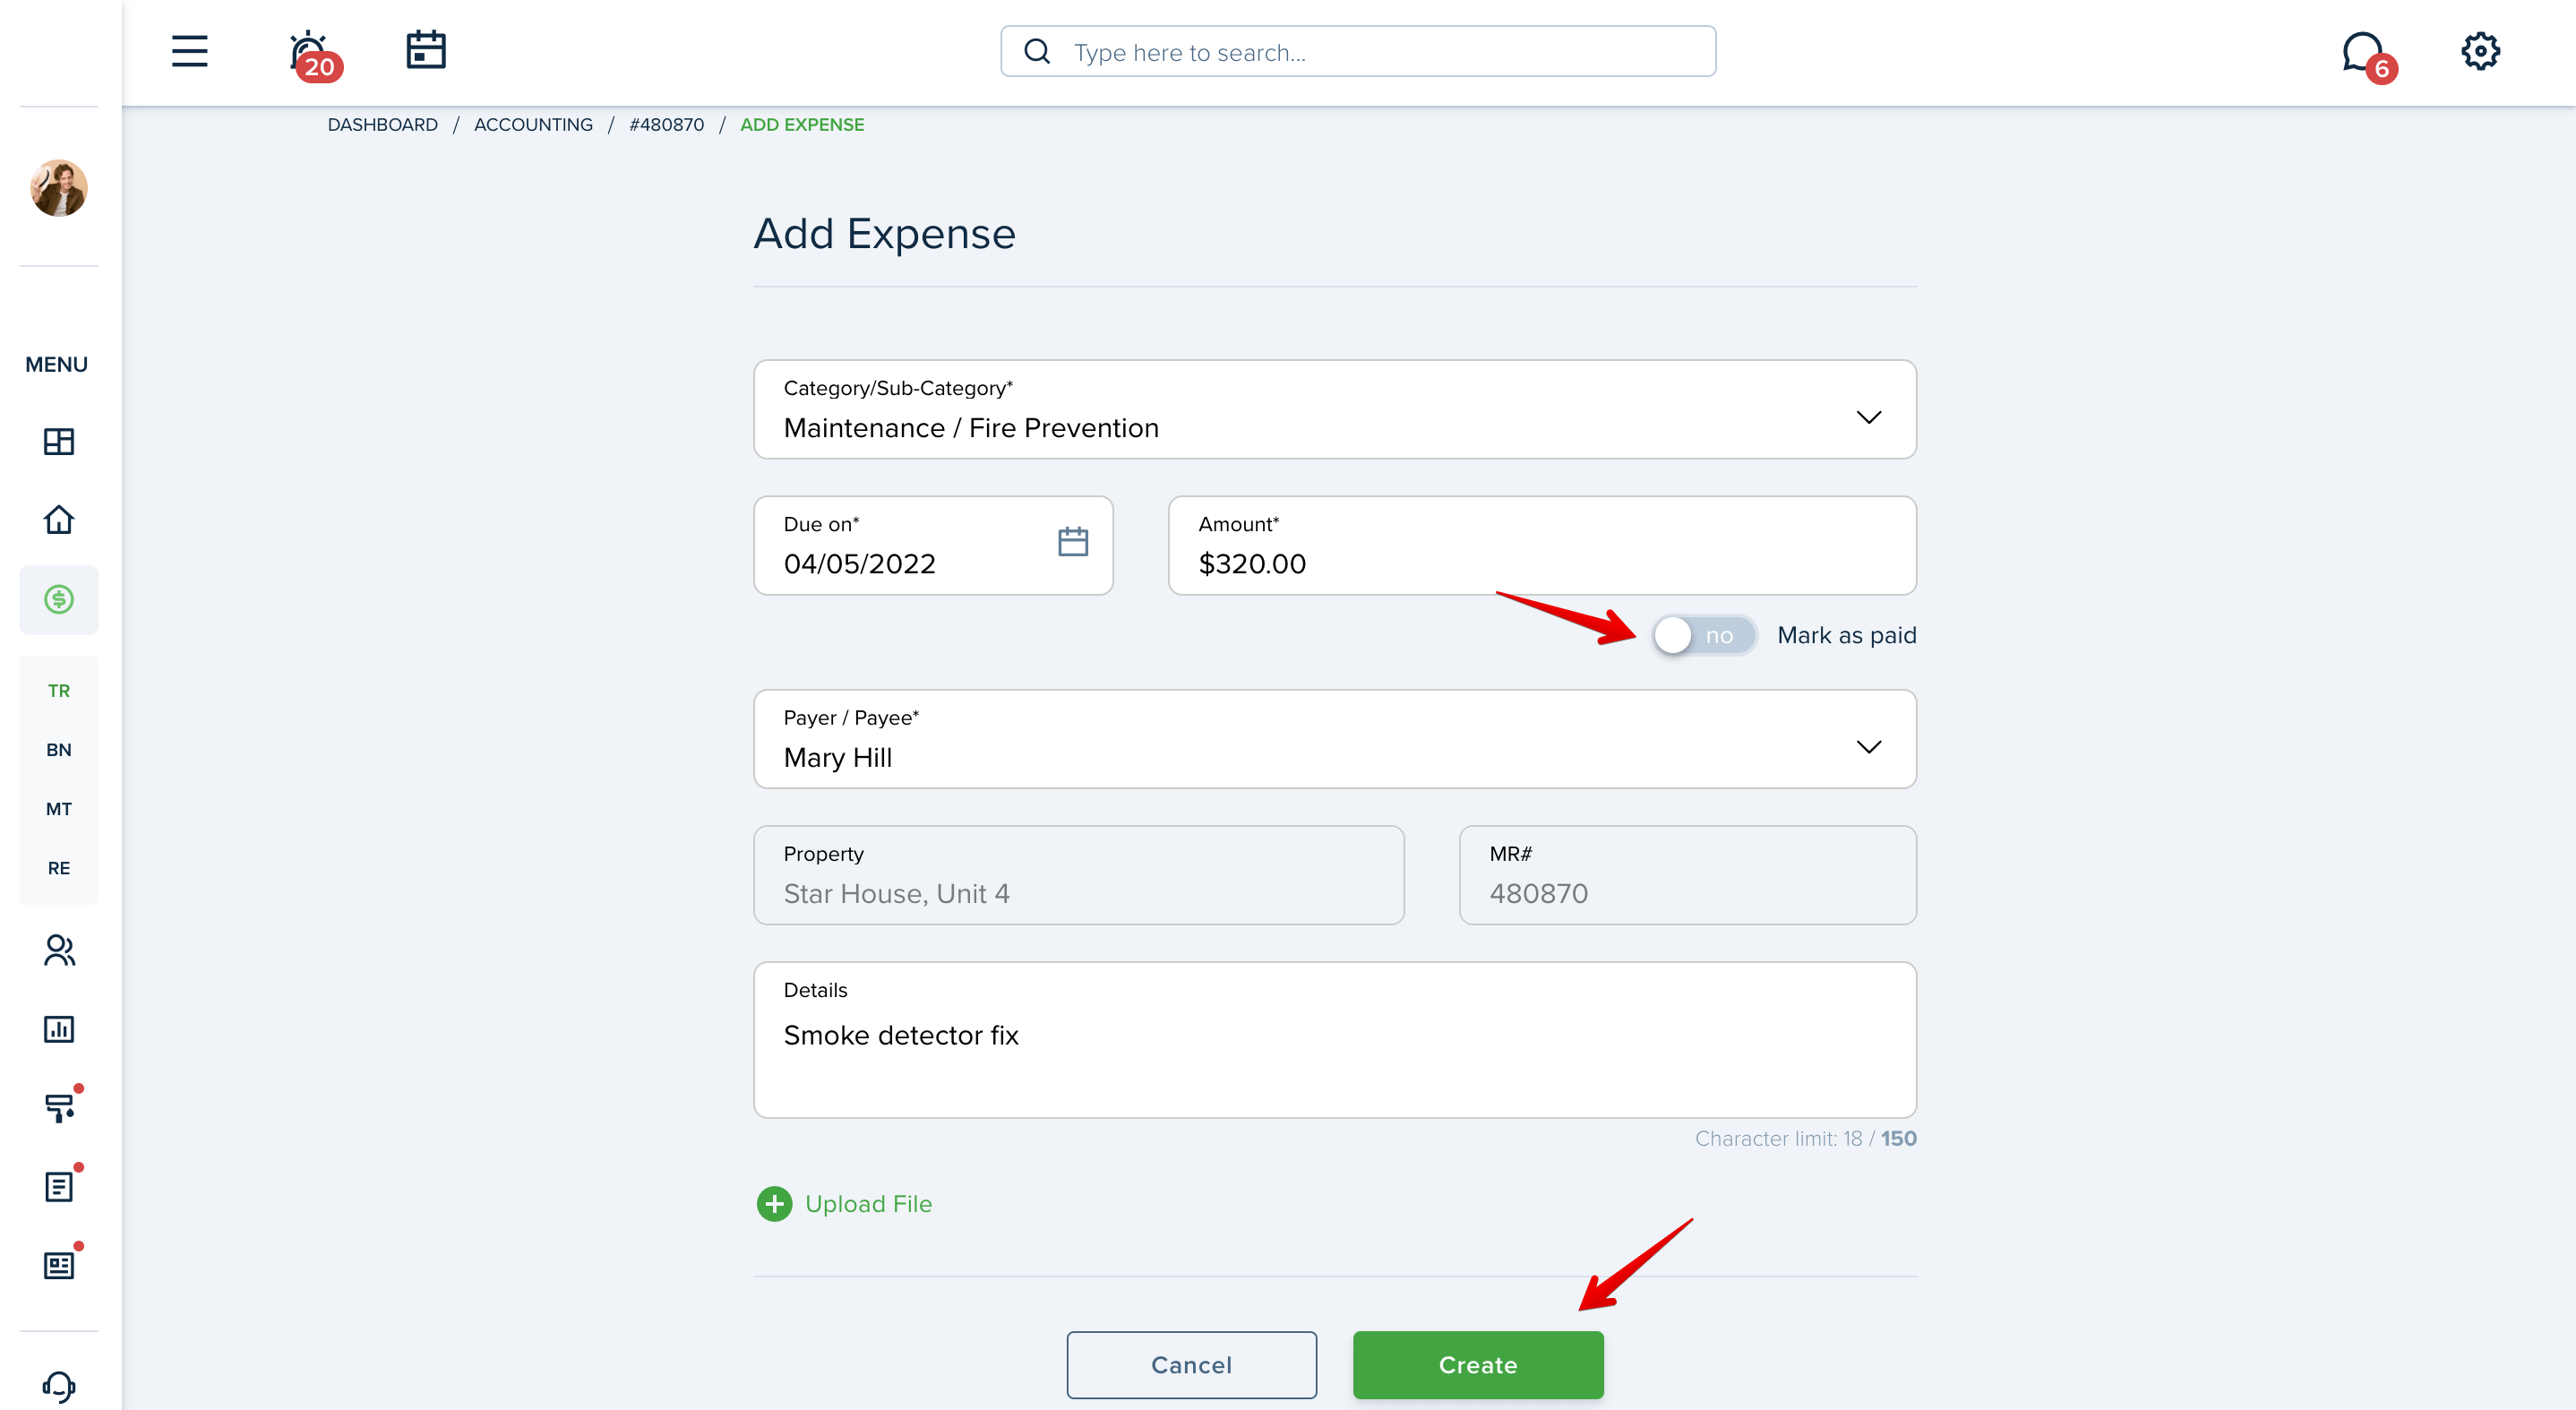
Task: Select the RE submenu item
Action: point(59,868)
